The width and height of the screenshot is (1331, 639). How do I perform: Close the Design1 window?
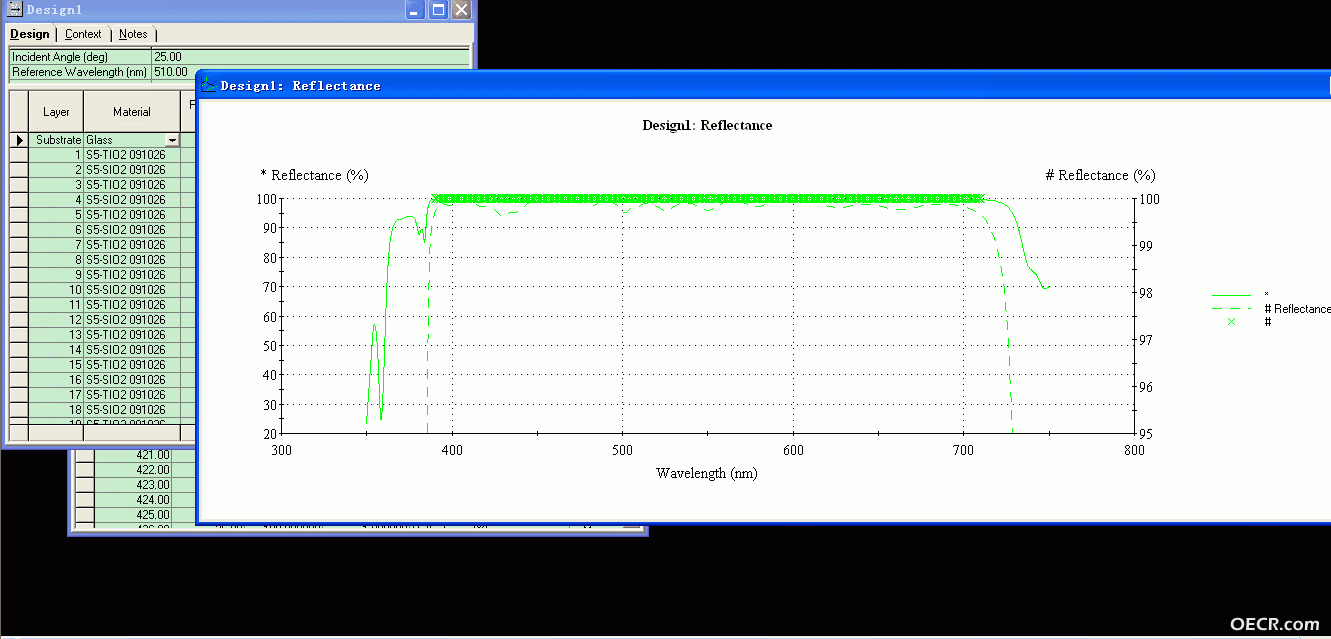(461, 10)
